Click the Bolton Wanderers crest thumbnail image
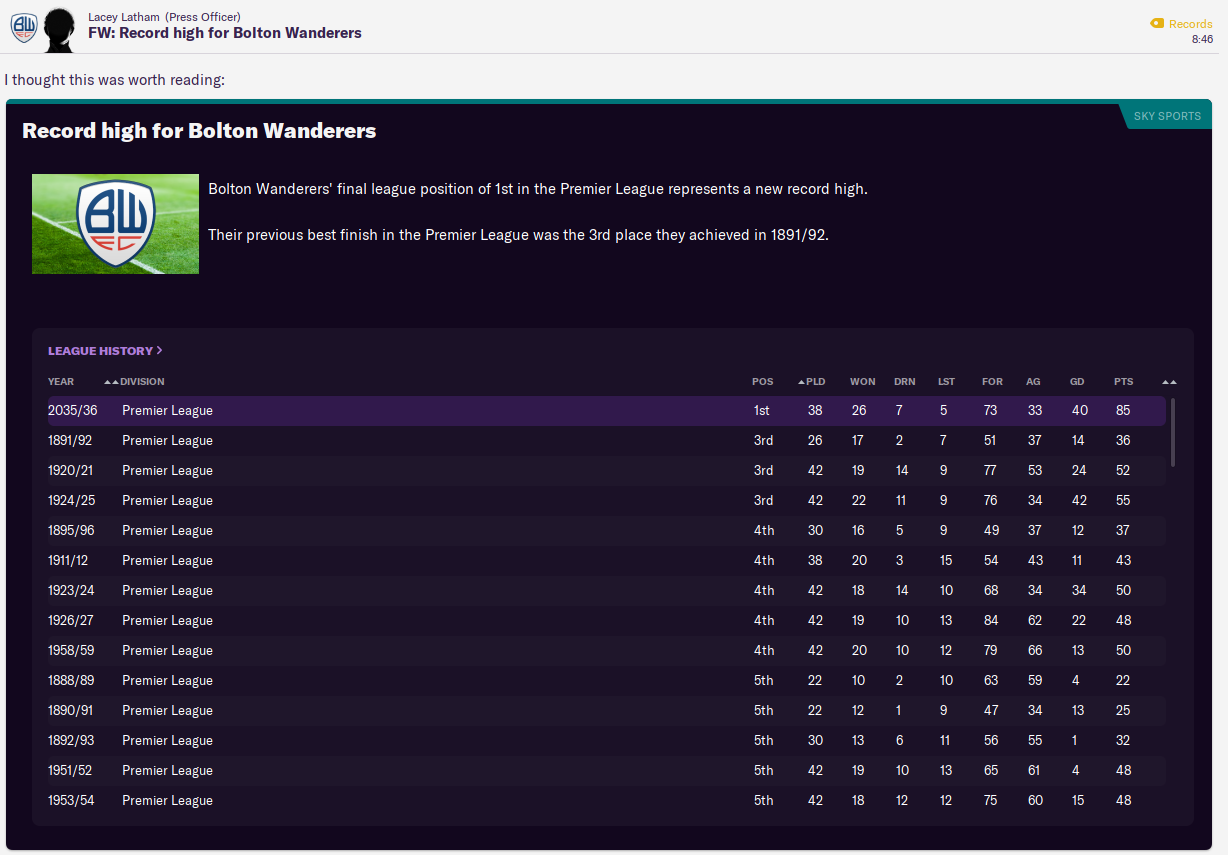This screenshot has height=855, width=1228. [x=115, y=224]
